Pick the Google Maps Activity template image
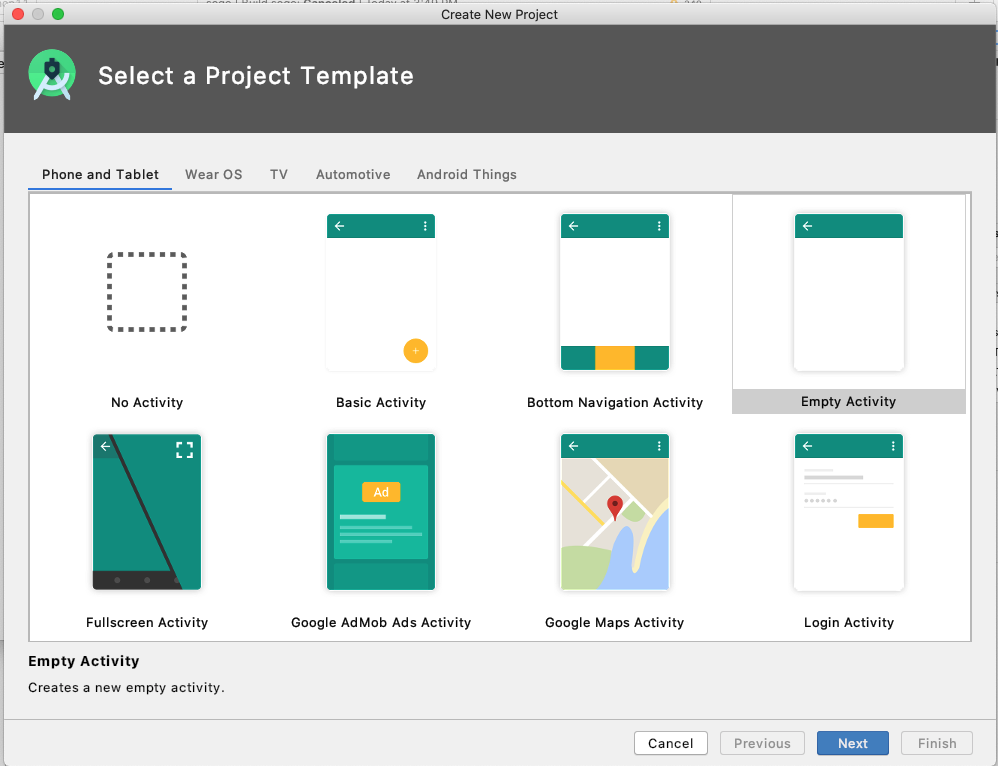Viewport: 998px width, 766px height. coord(615,512)
